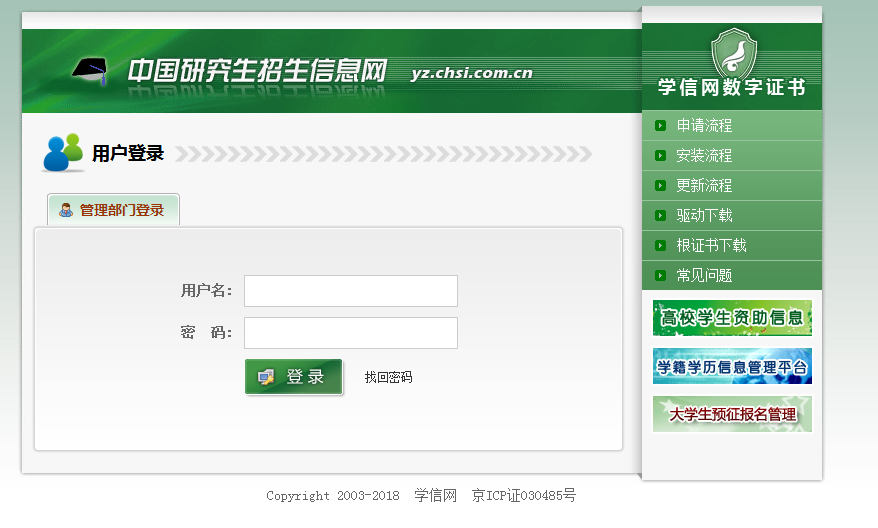878x528 pixels.
Task: Click the 中国研究生招生信息网 title banner
Action: point(257,71)
